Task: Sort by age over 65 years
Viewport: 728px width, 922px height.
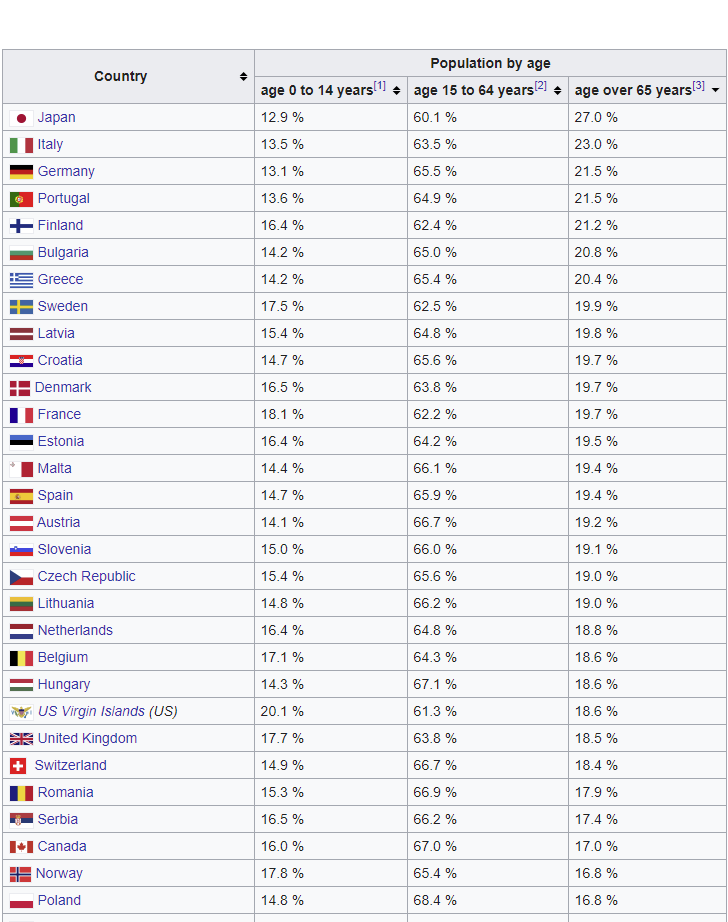Action: 715,91
